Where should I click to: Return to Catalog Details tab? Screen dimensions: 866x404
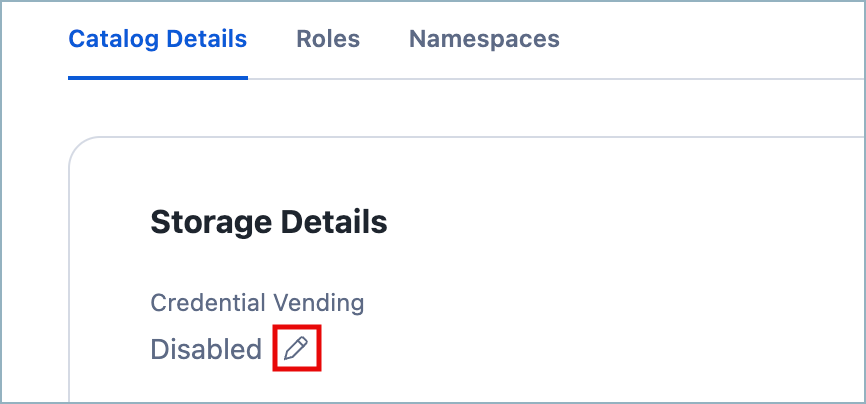tap(157, 40)
